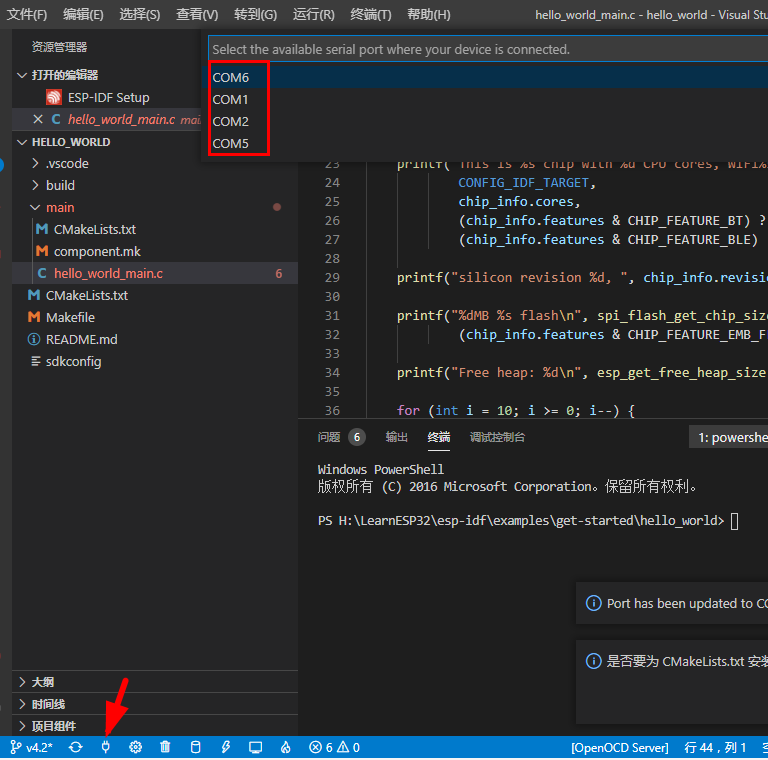This screenshot has width=768, height=760.
Task: Click the errors and warnings counter
Action: pos(334,747)
